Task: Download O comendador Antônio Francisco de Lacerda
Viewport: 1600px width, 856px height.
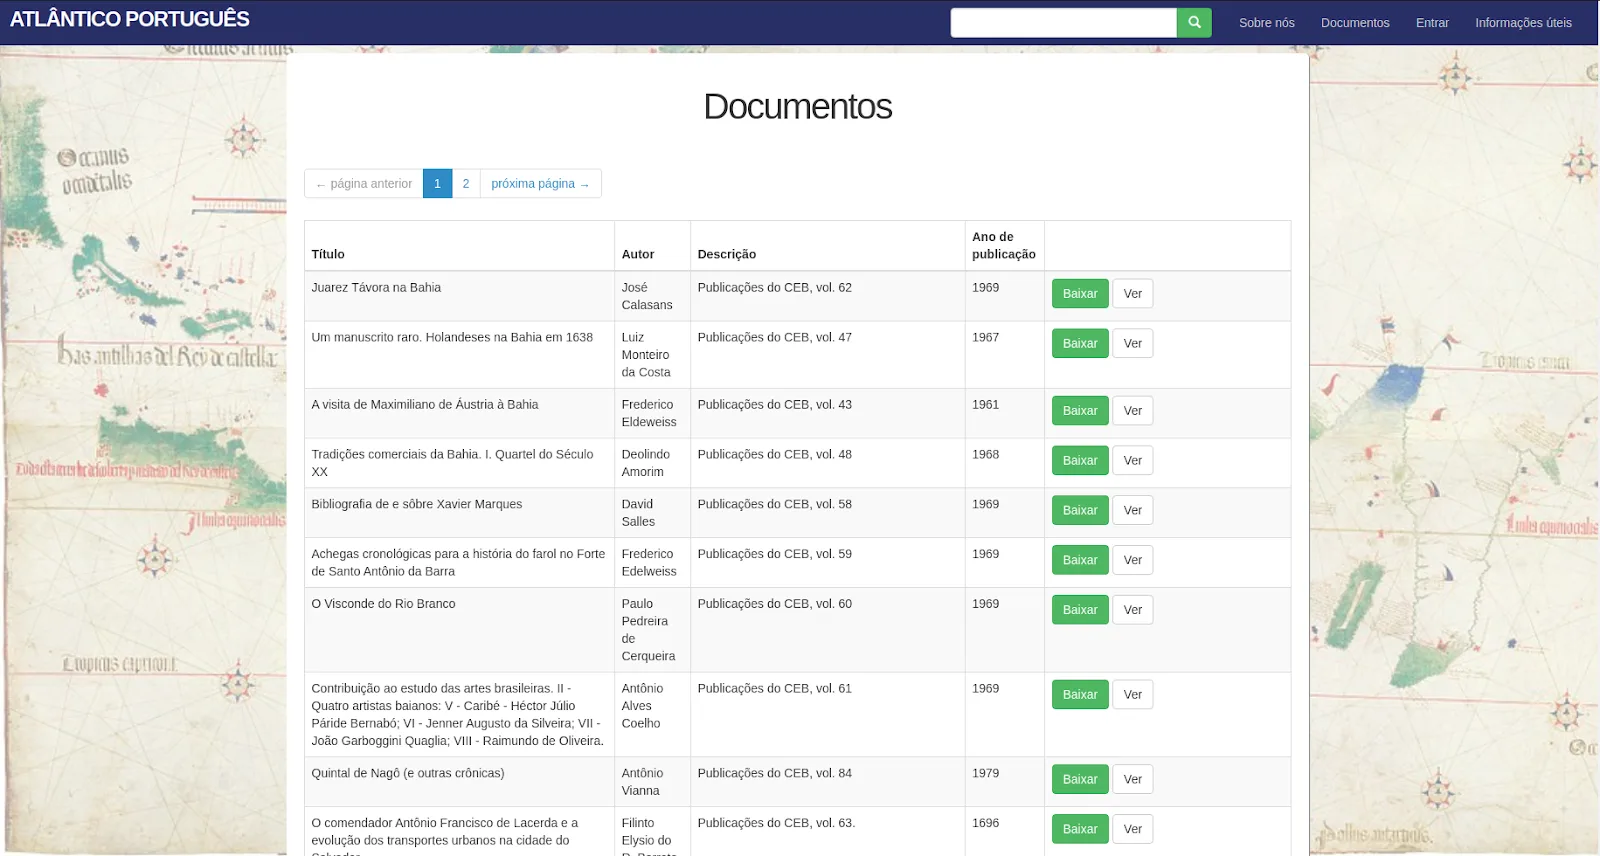Action: 1080,829
